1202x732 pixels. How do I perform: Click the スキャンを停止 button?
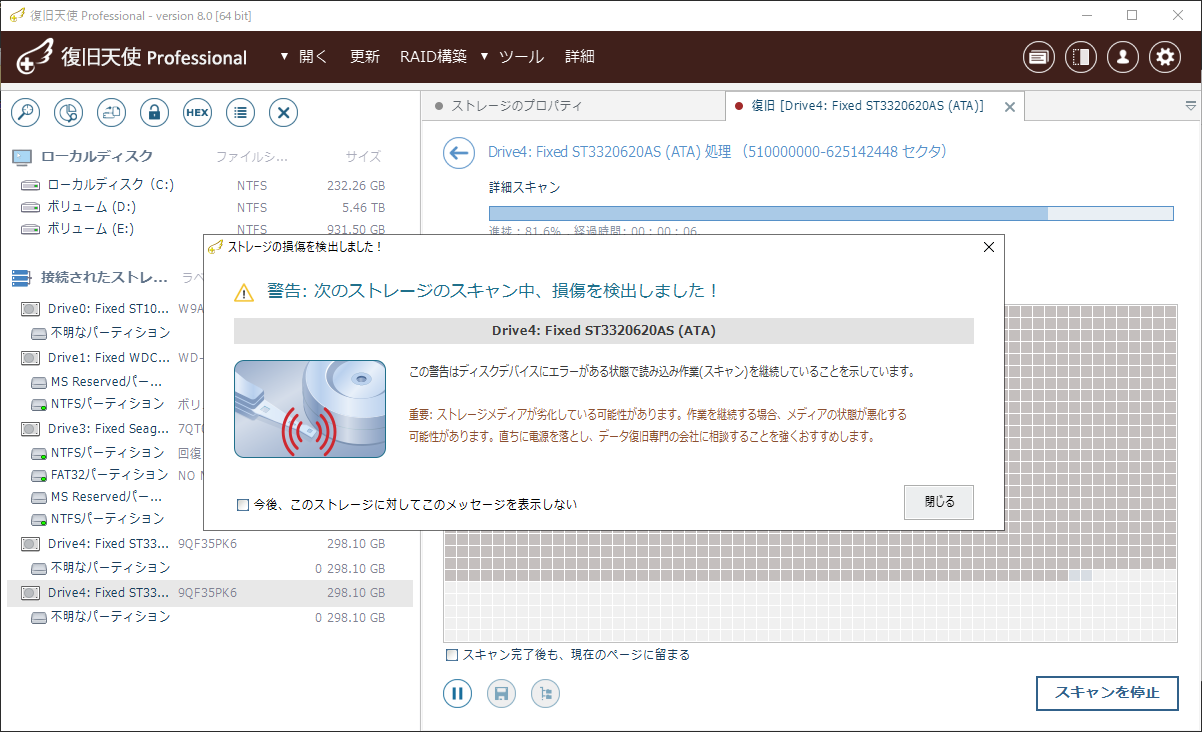[x=1107, y=693]
